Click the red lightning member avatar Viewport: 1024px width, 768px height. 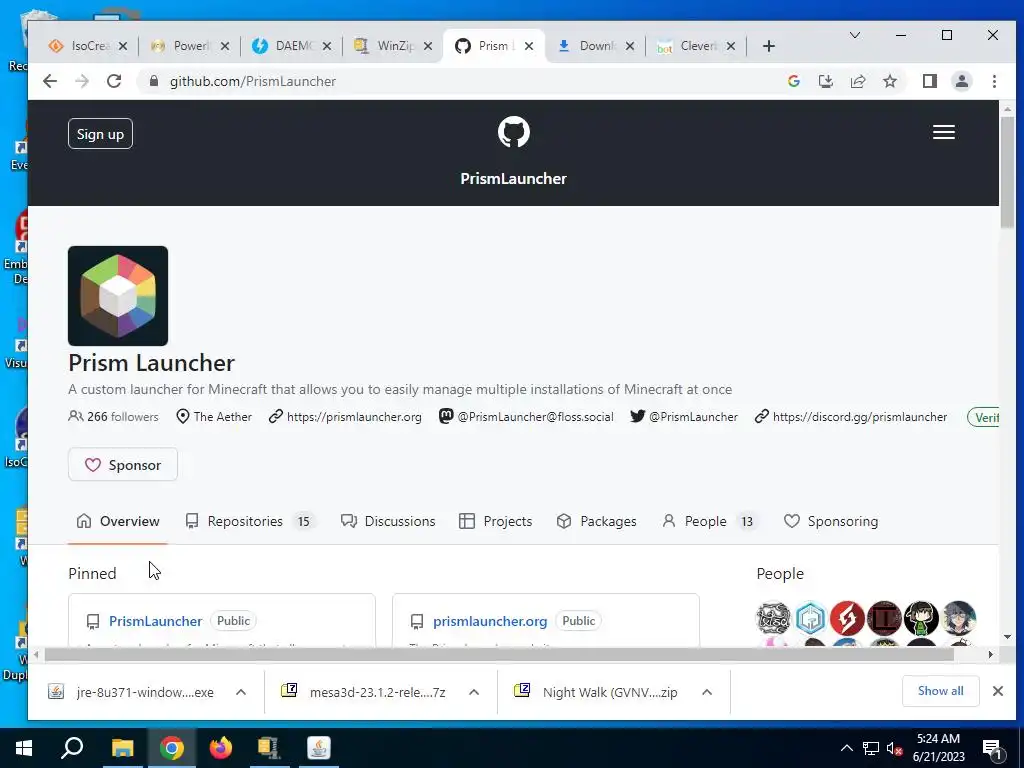click(847, 618)
